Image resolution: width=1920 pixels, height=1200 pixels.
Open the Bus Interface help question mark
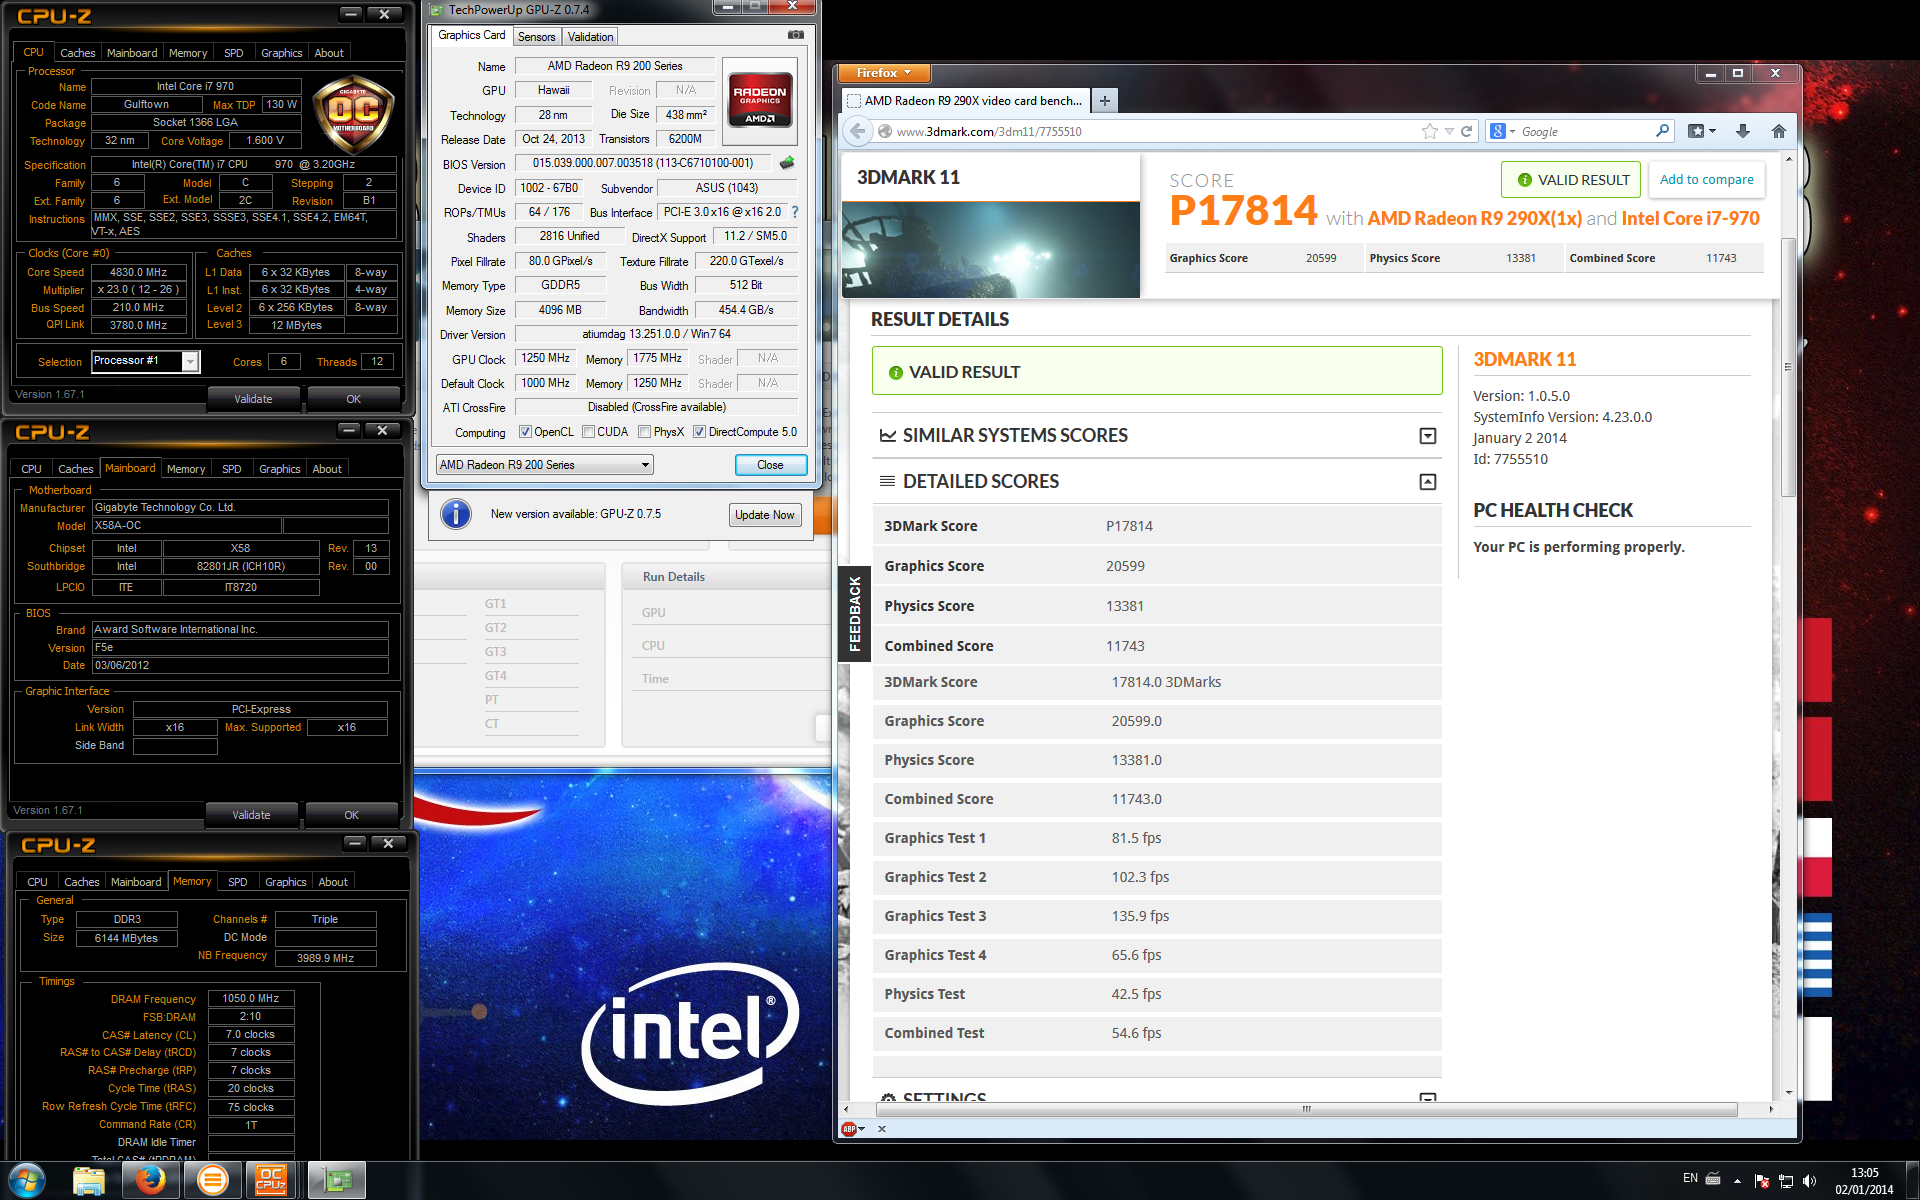pos(795,212)
